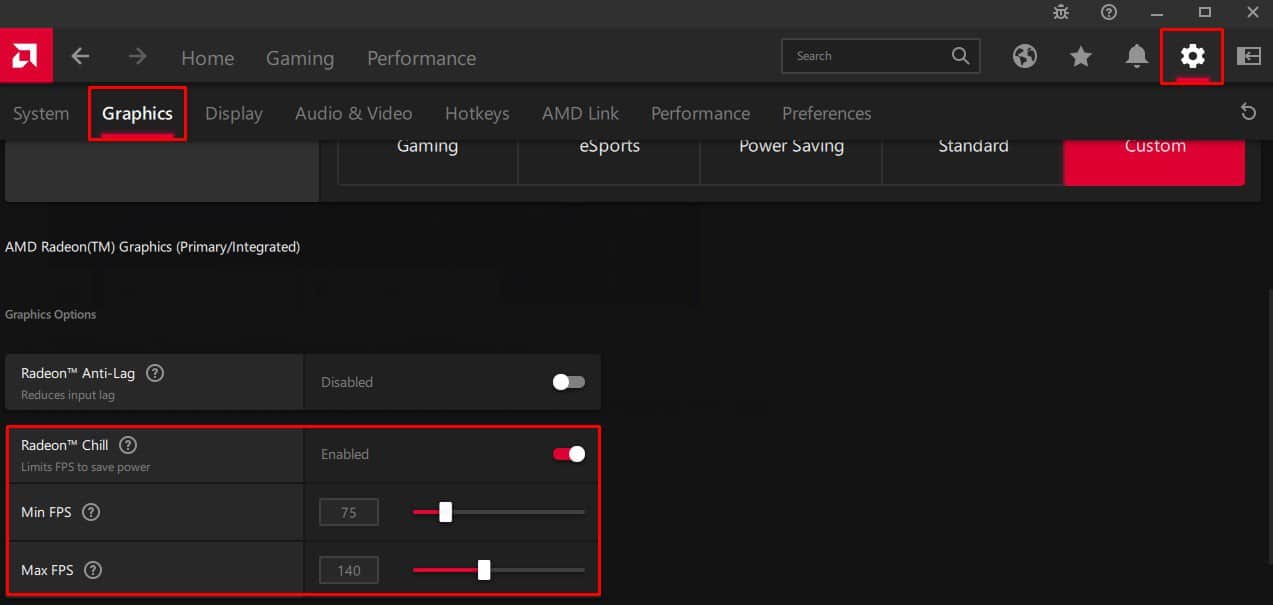Switch to the Graphics tab
Image resolution: width=1273 pixels, height=605 pixels.
coord(137,114)
